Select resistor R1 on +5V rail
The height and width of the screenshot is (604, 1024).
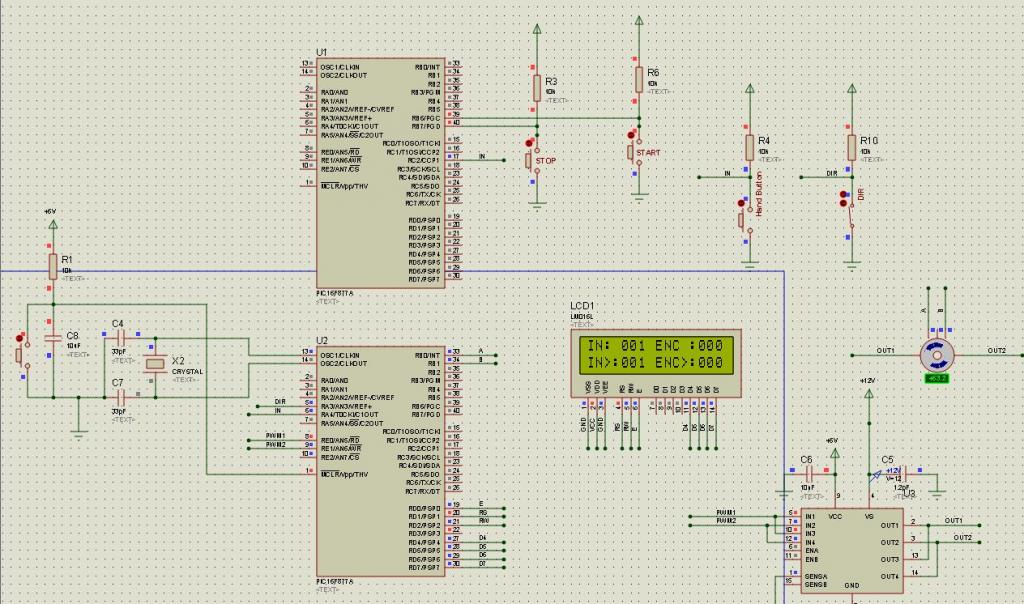(53, 266)
